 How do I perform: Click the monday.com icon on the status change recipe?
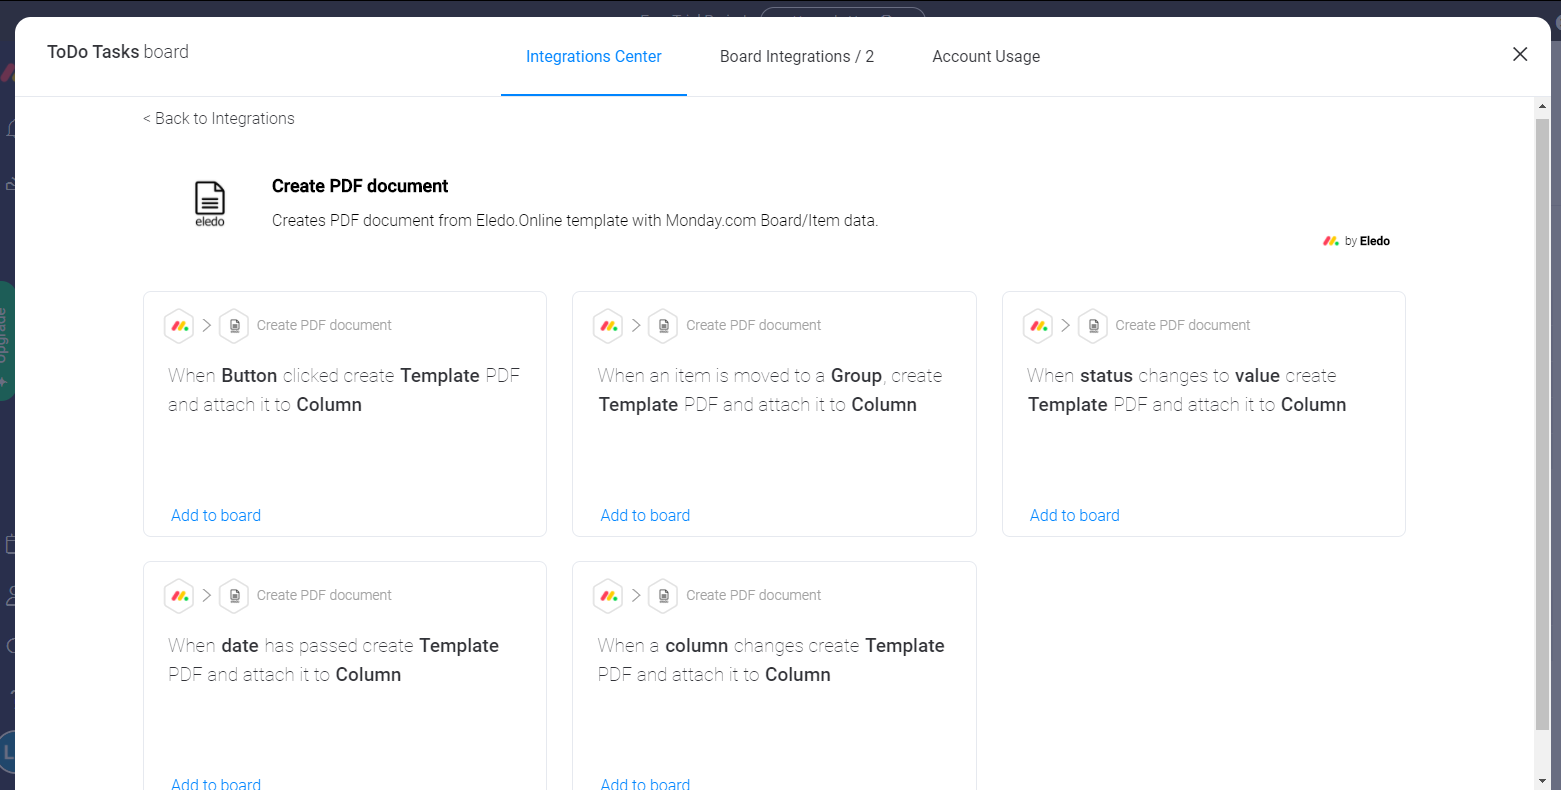click(1037, 325)
